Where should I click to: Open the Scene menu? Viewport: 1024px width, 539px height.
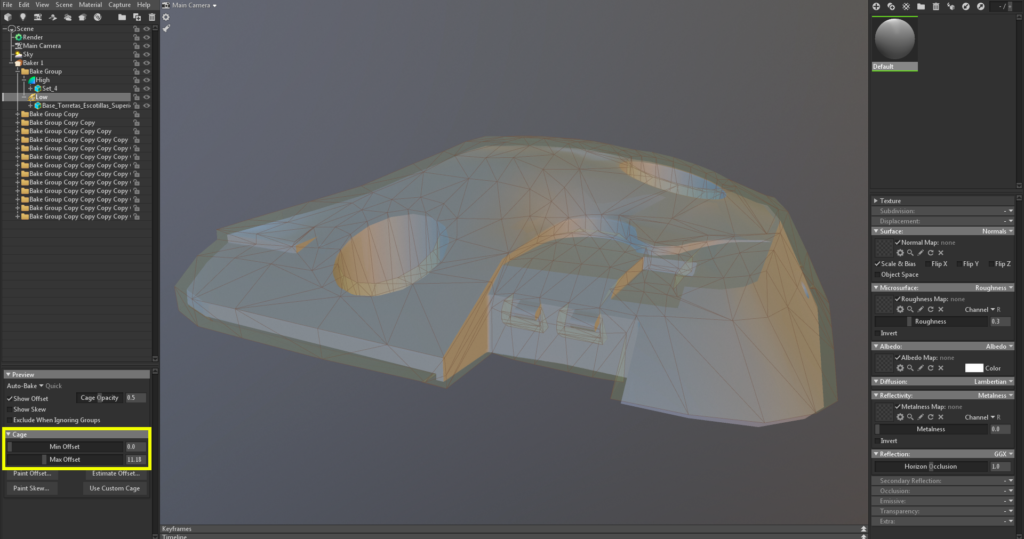[64, 5]
